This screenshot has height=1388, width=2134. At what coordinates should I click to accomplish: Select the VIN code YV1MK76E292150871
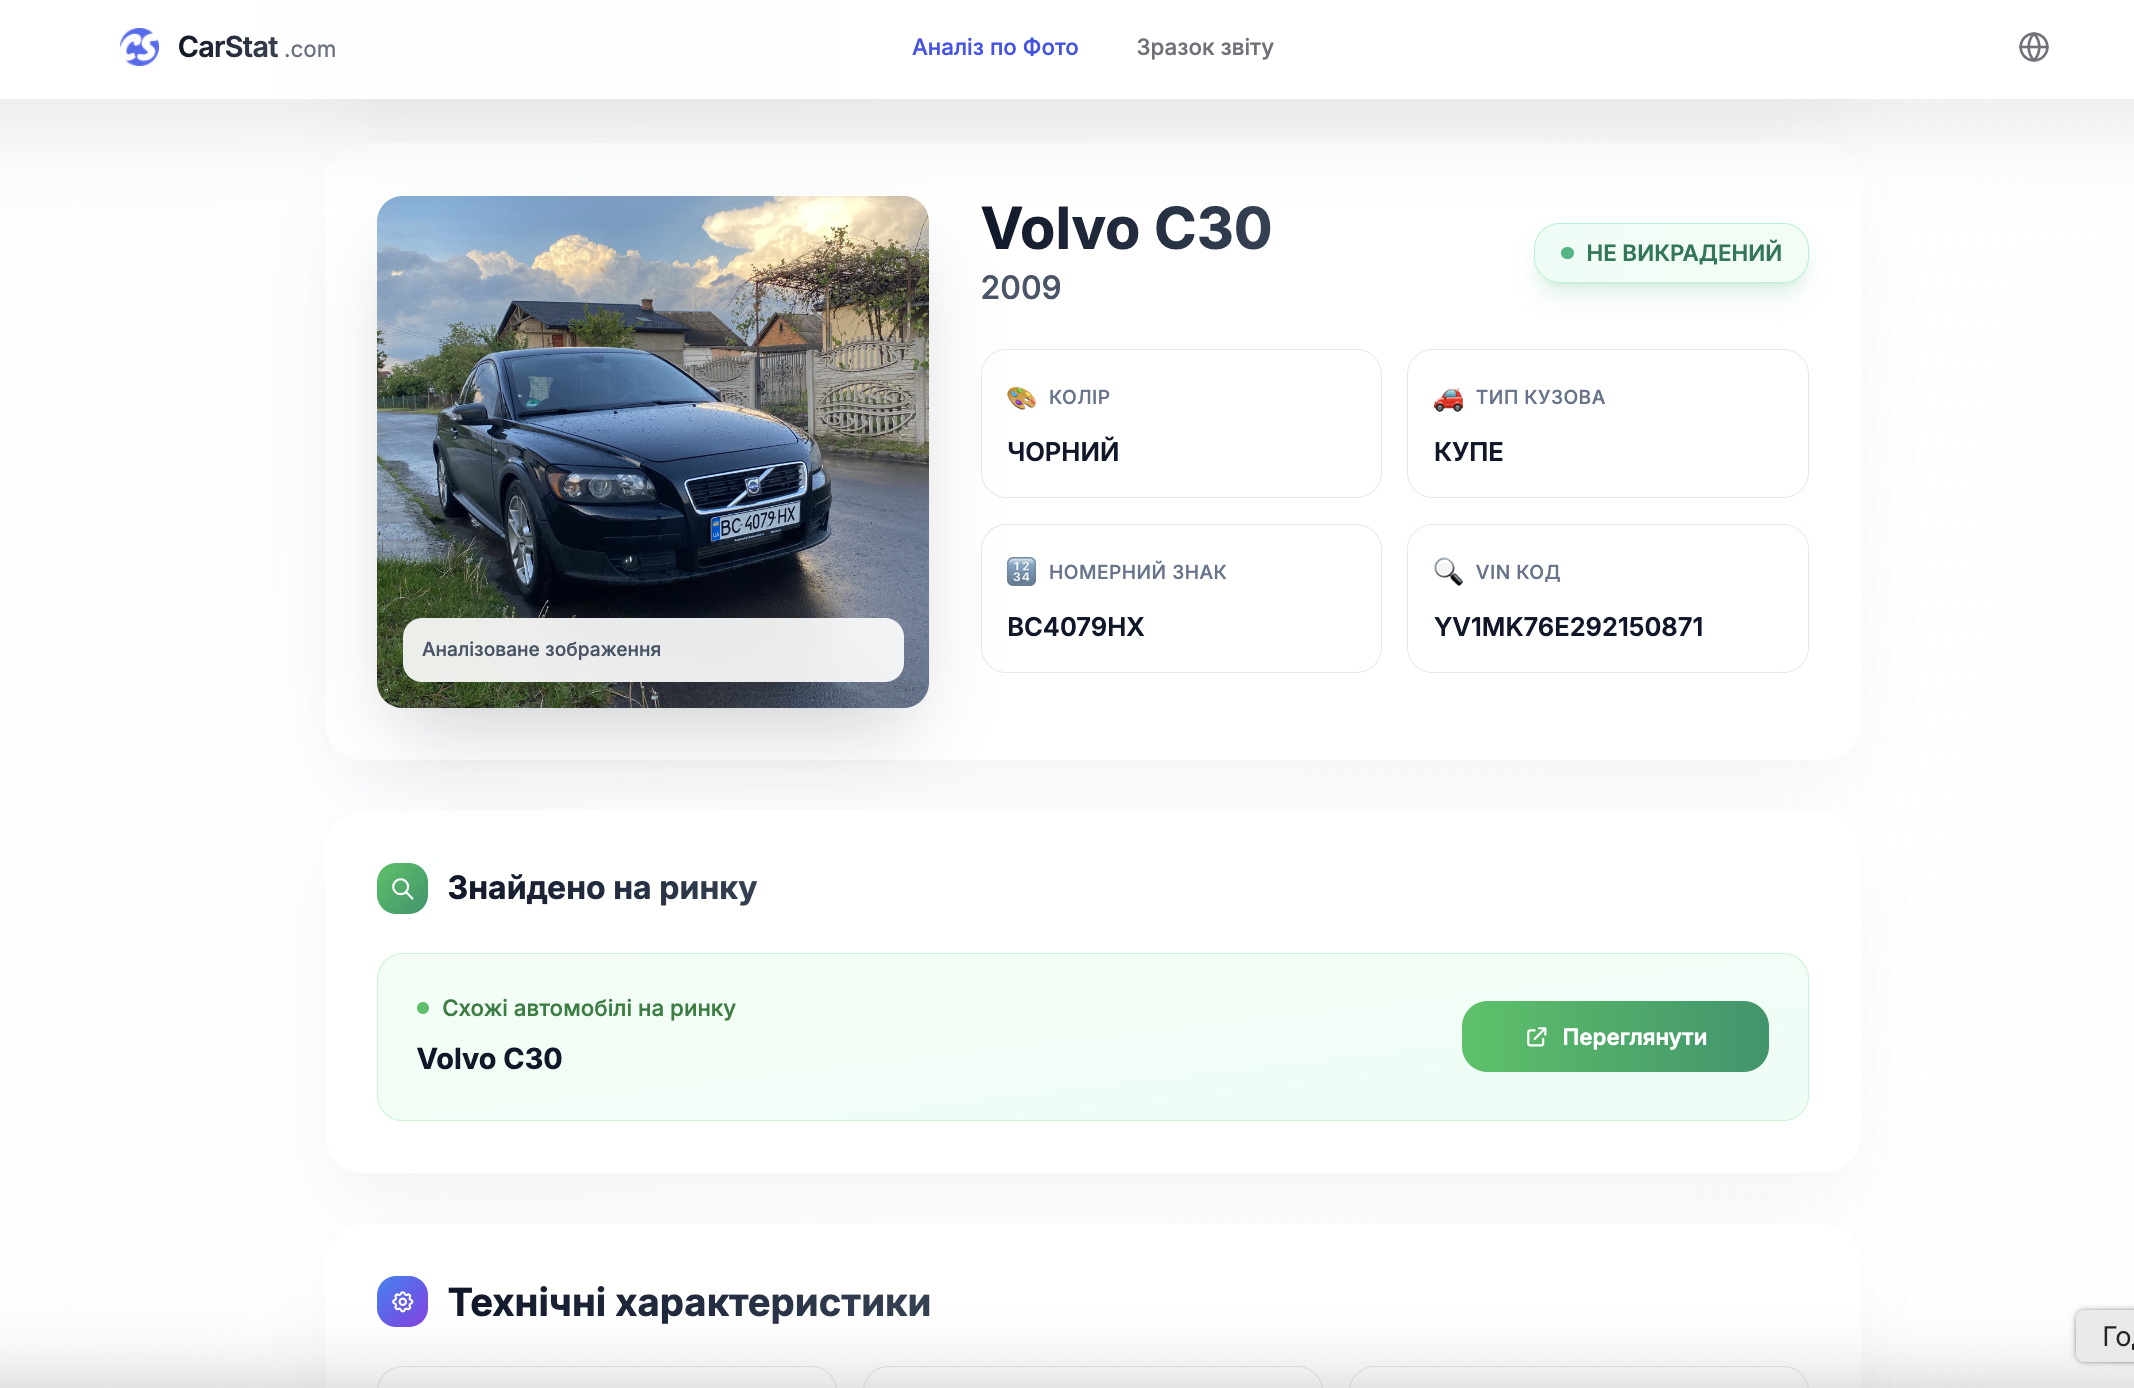point(1568,627)
